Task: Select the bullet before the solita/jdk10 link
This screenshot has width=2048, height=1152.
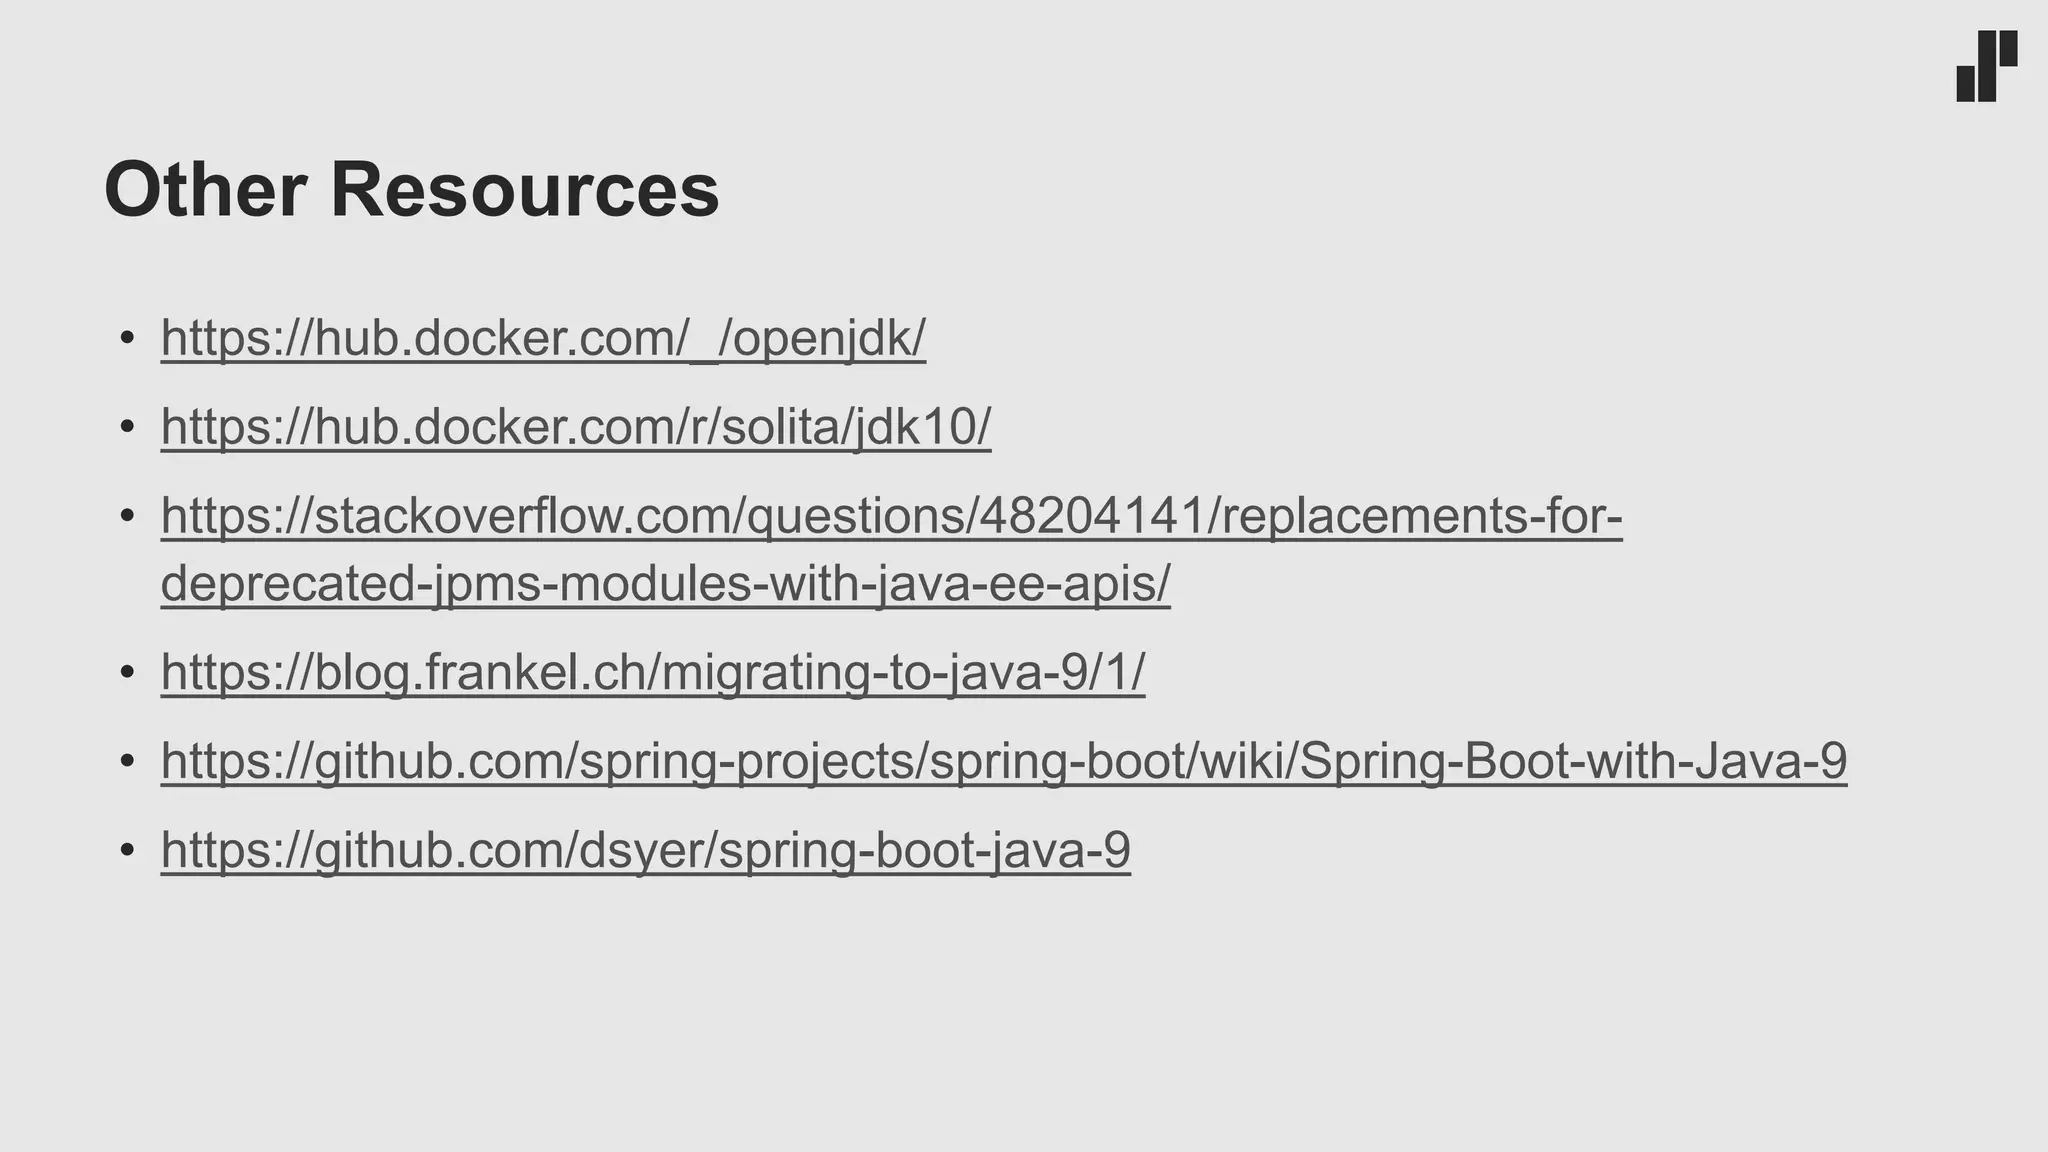Action: [127, 428]
